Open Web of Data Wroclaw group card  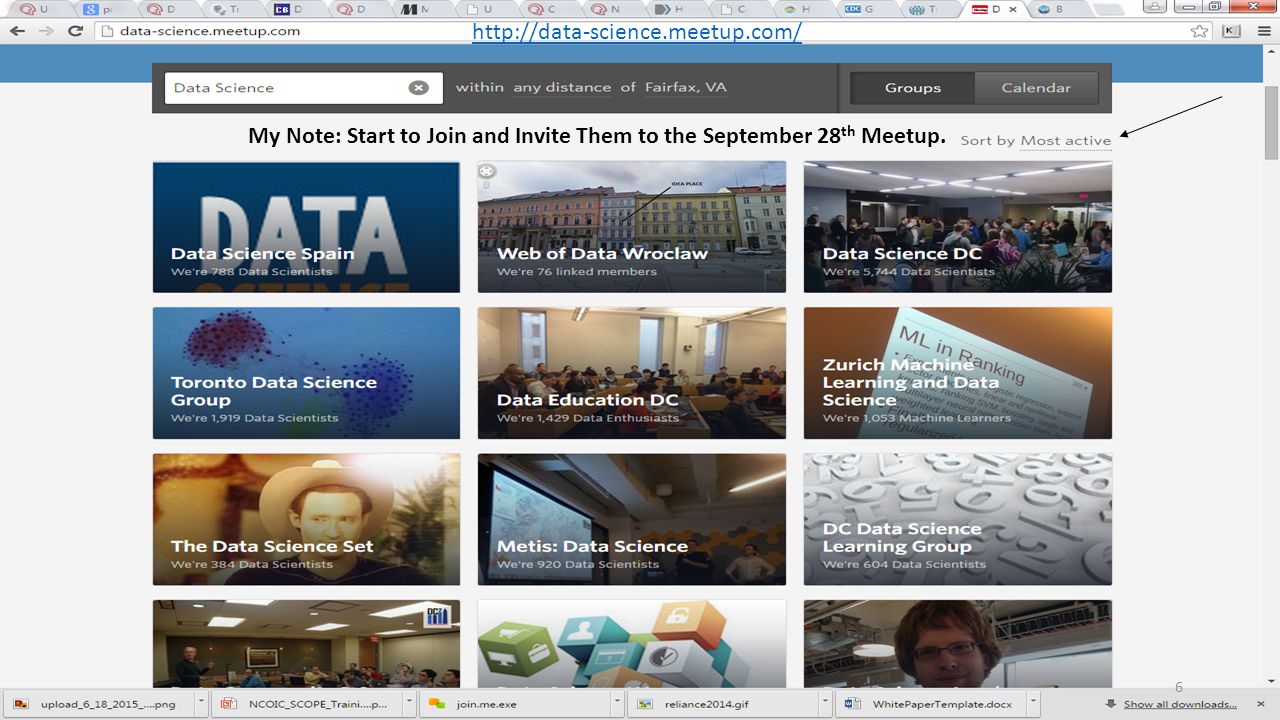[x=632, y=227]
